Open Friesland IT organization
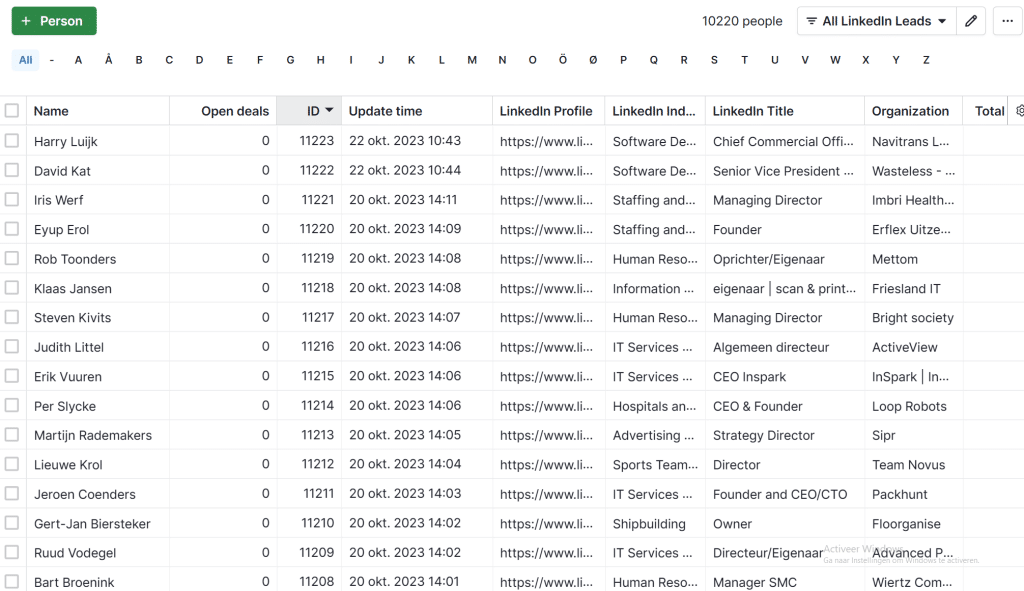The height and width of the screenshot is (591, 1024). point(906,289)
